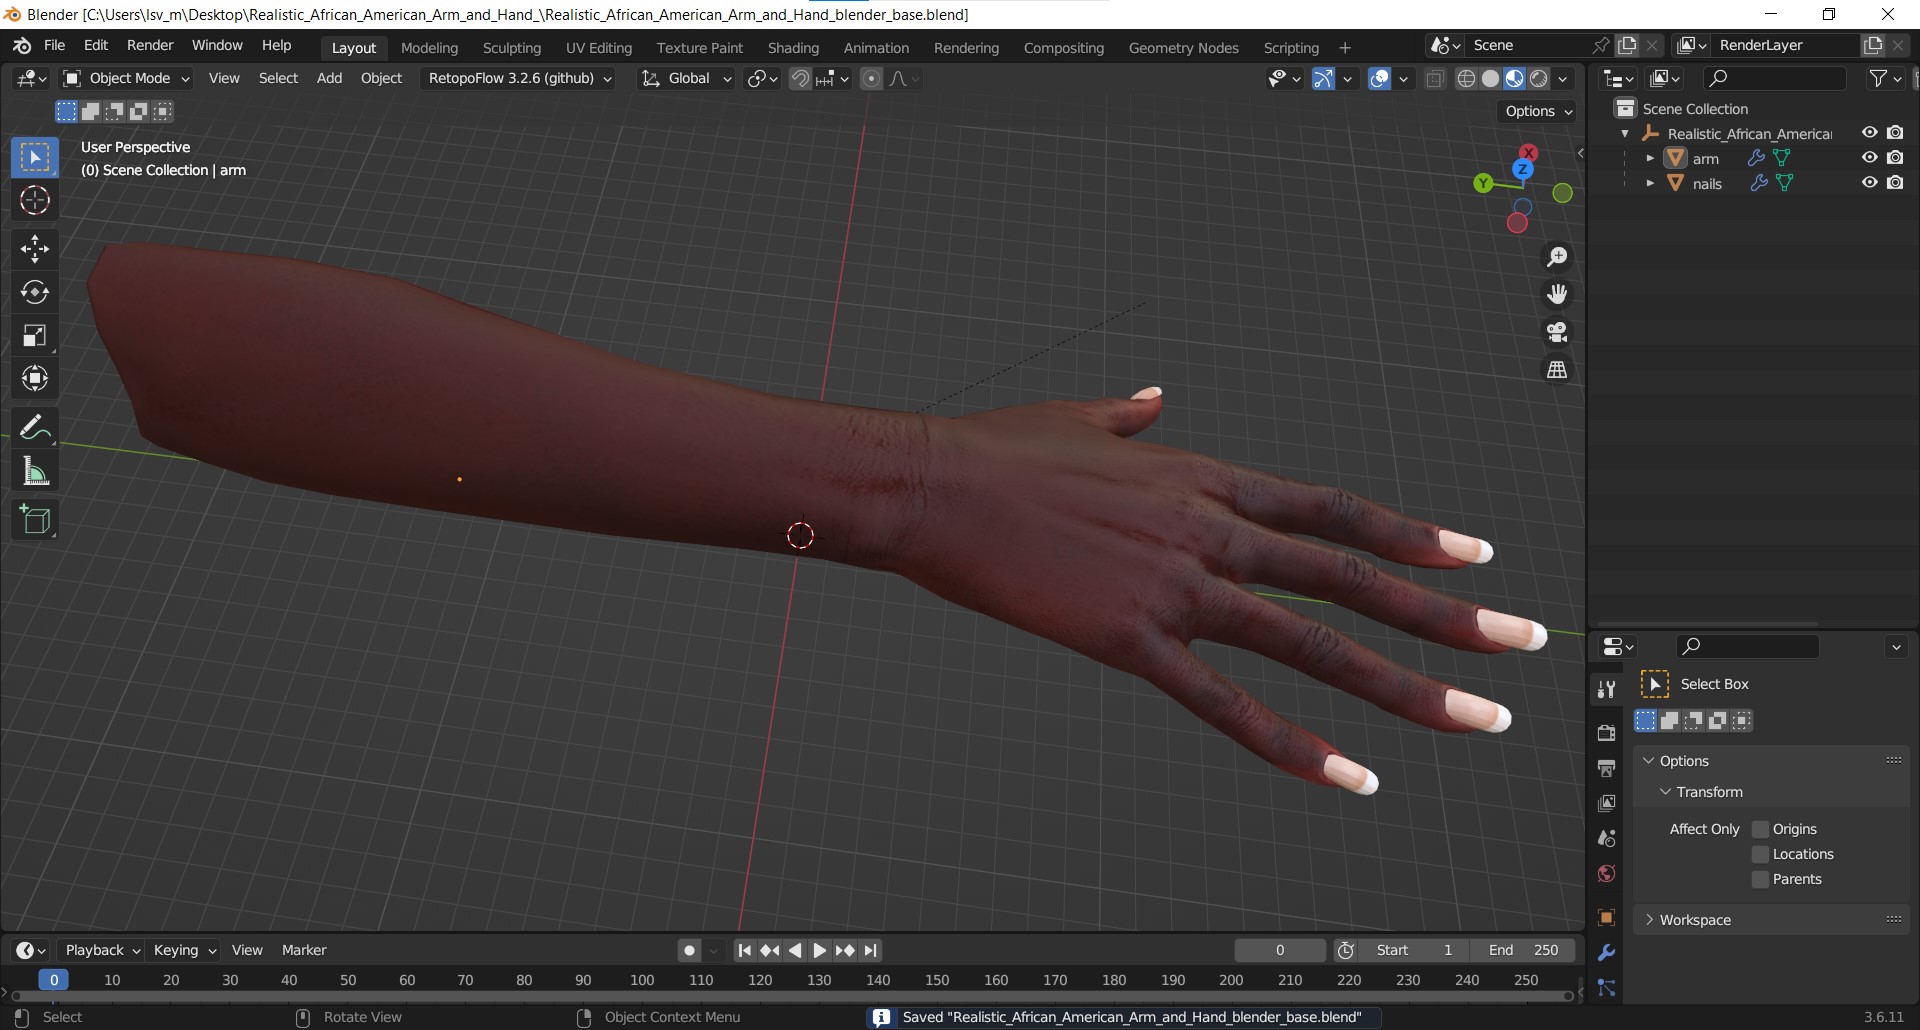Open the Output properties tab

1606,768
